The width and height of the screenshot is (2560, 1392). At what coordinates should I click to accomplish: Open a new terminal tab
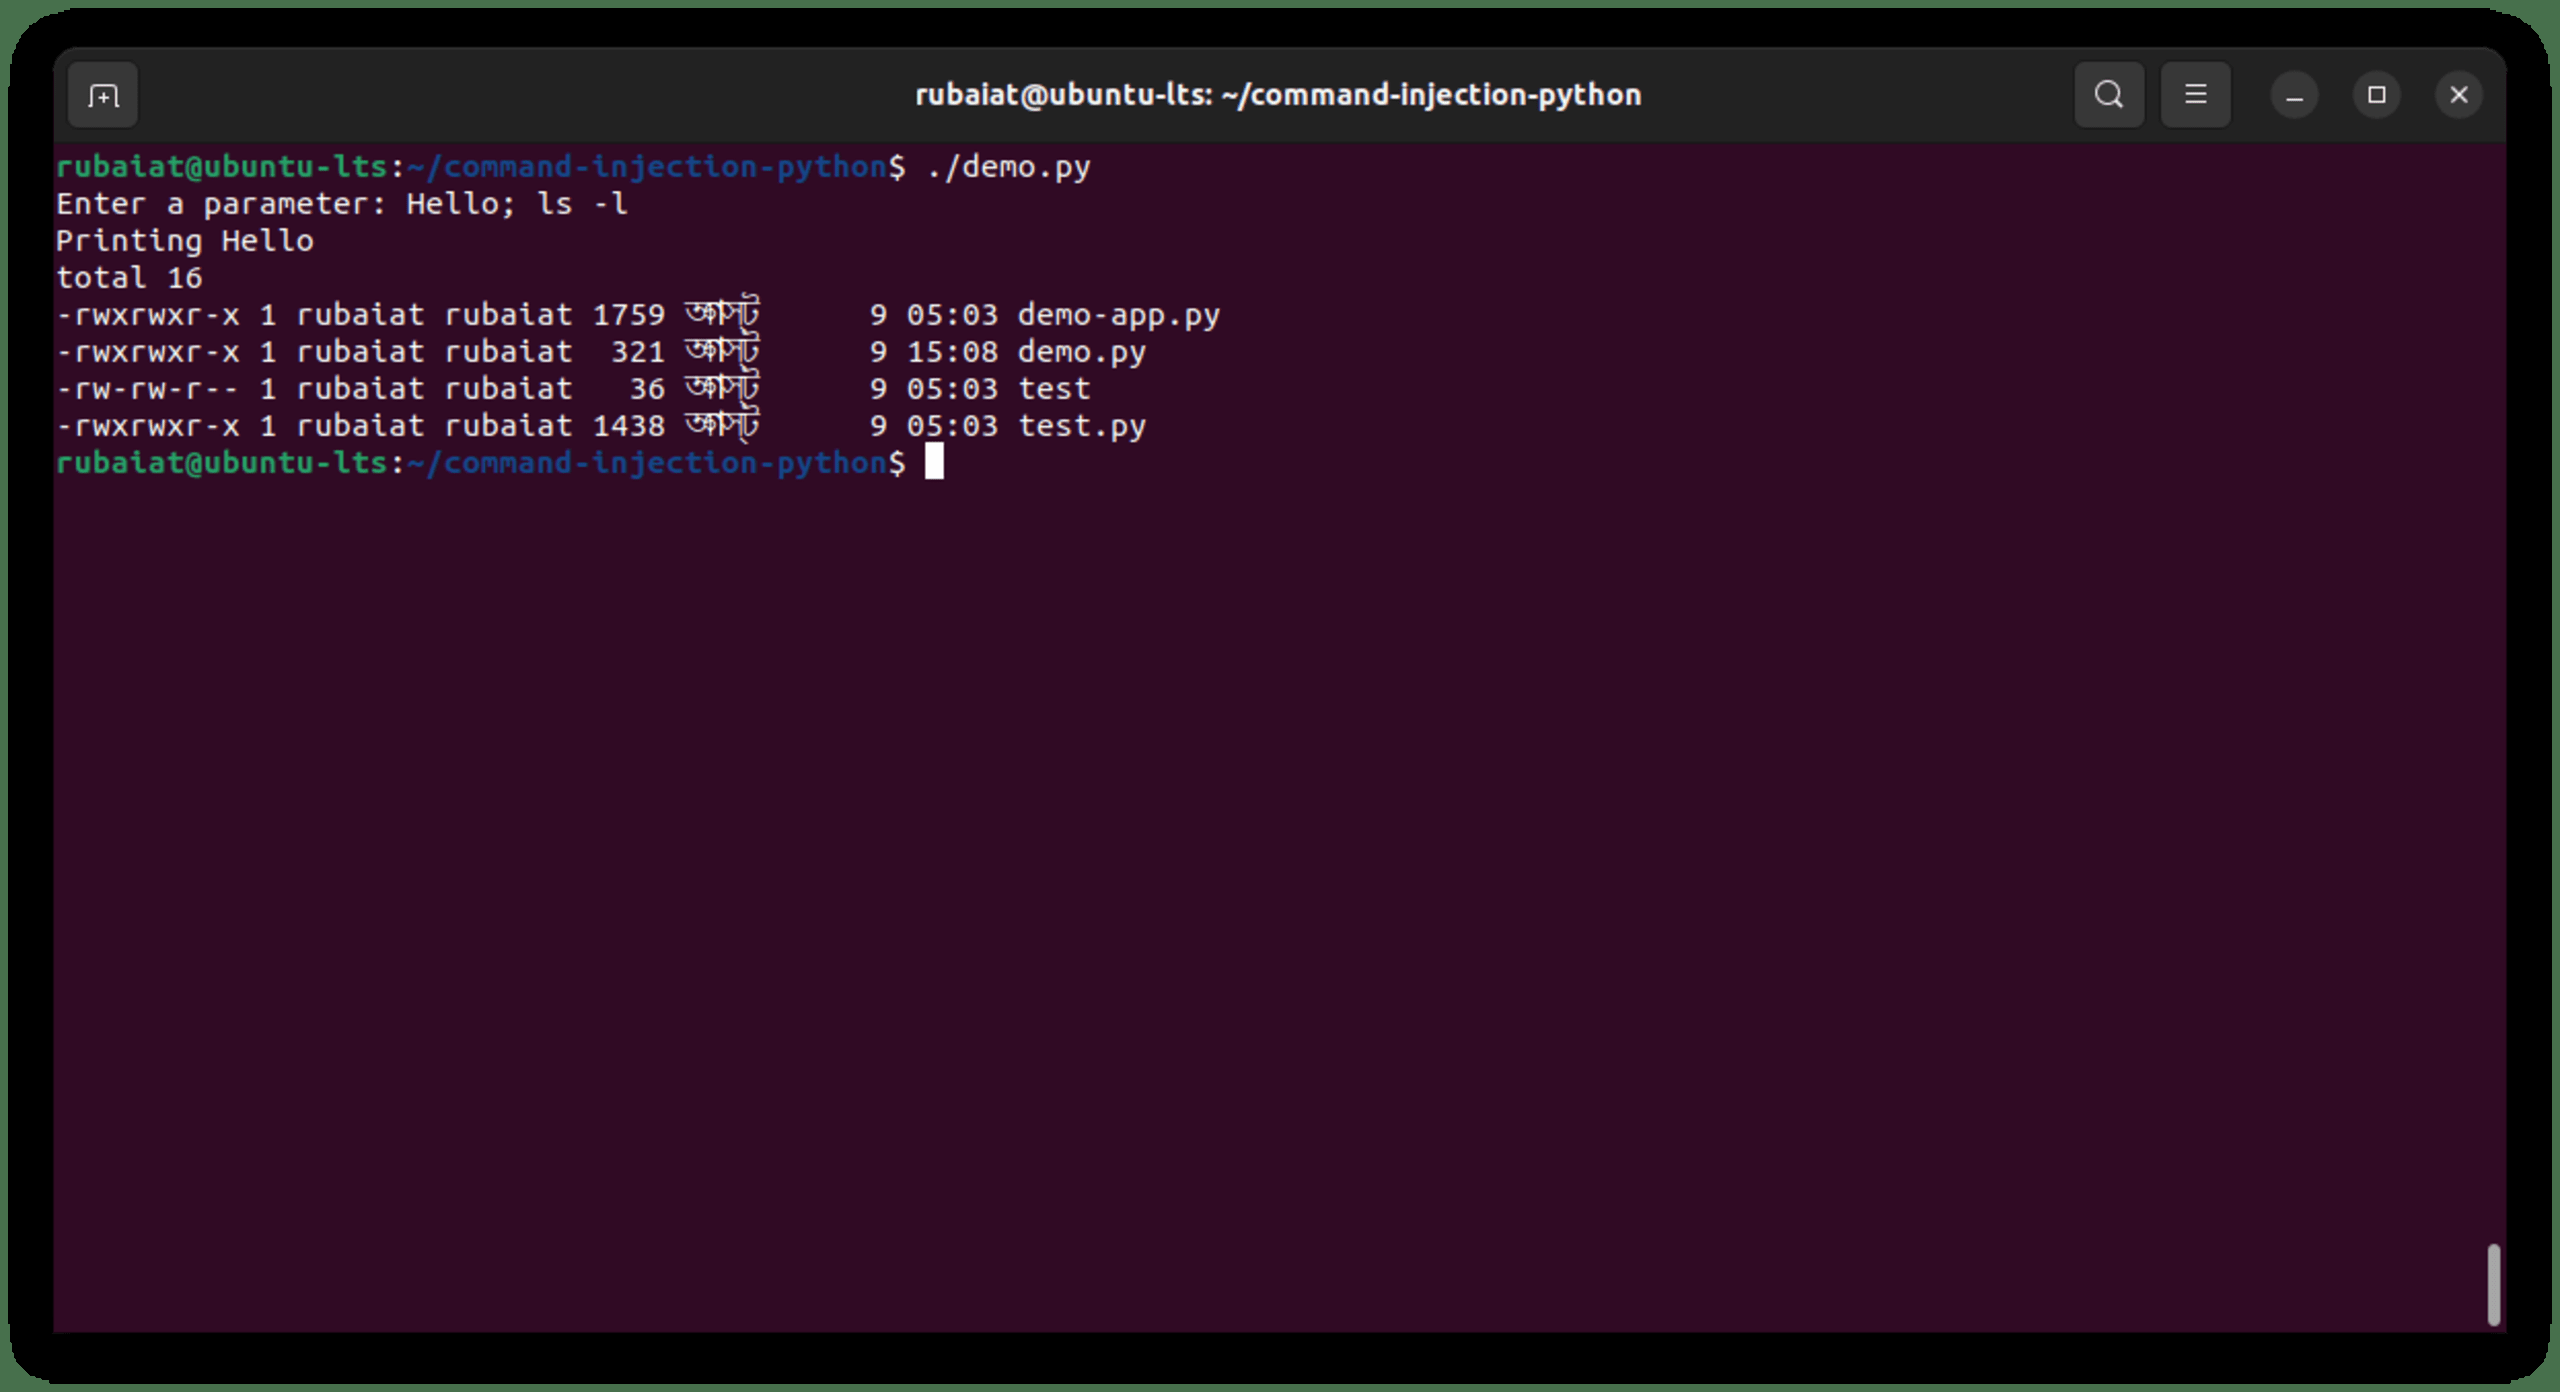click(103, 95)
